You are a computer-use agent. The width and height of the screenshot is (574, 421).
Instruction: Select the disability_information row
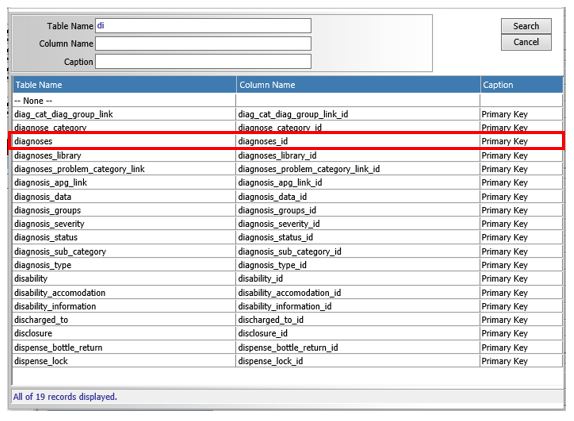tap(288, 306)
